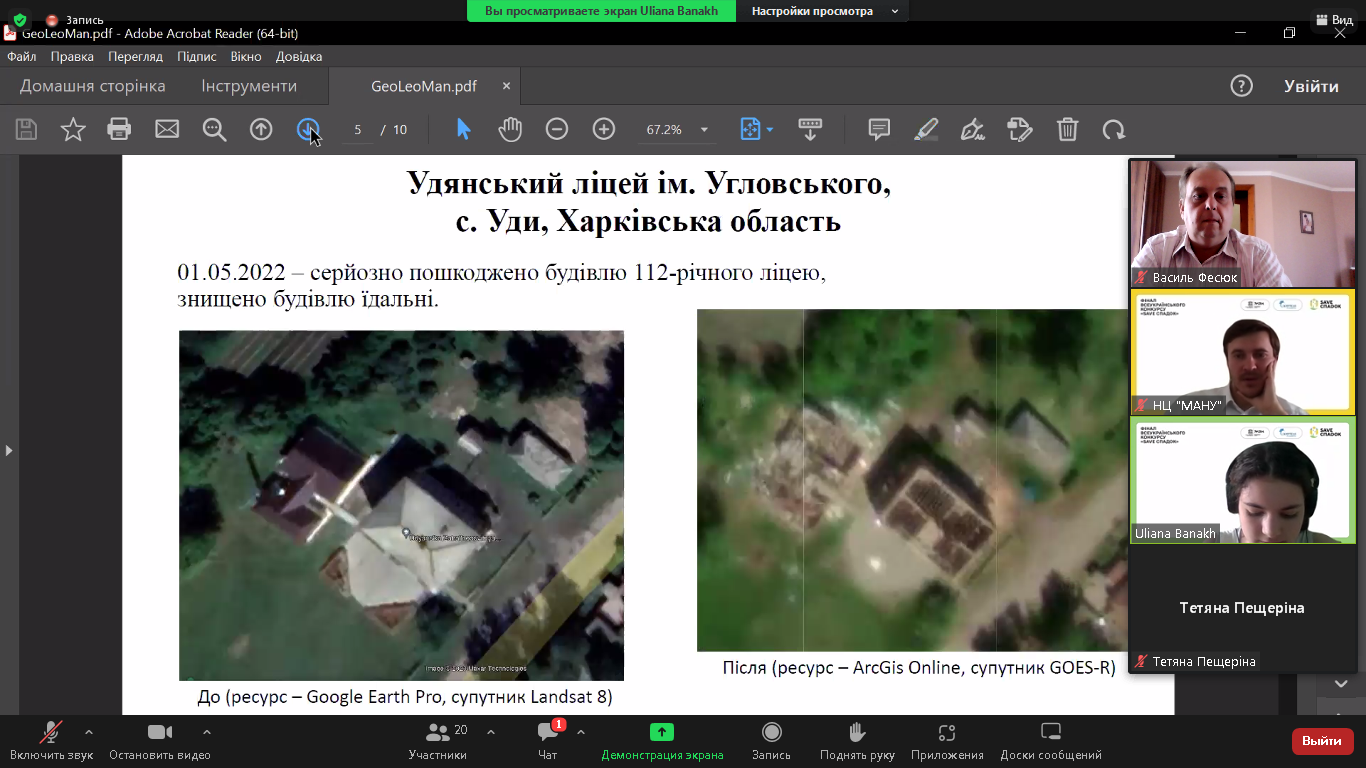Select the highlighter pen tool
The height and width of the screenshot is (768, 1366).
click(926, 129)
